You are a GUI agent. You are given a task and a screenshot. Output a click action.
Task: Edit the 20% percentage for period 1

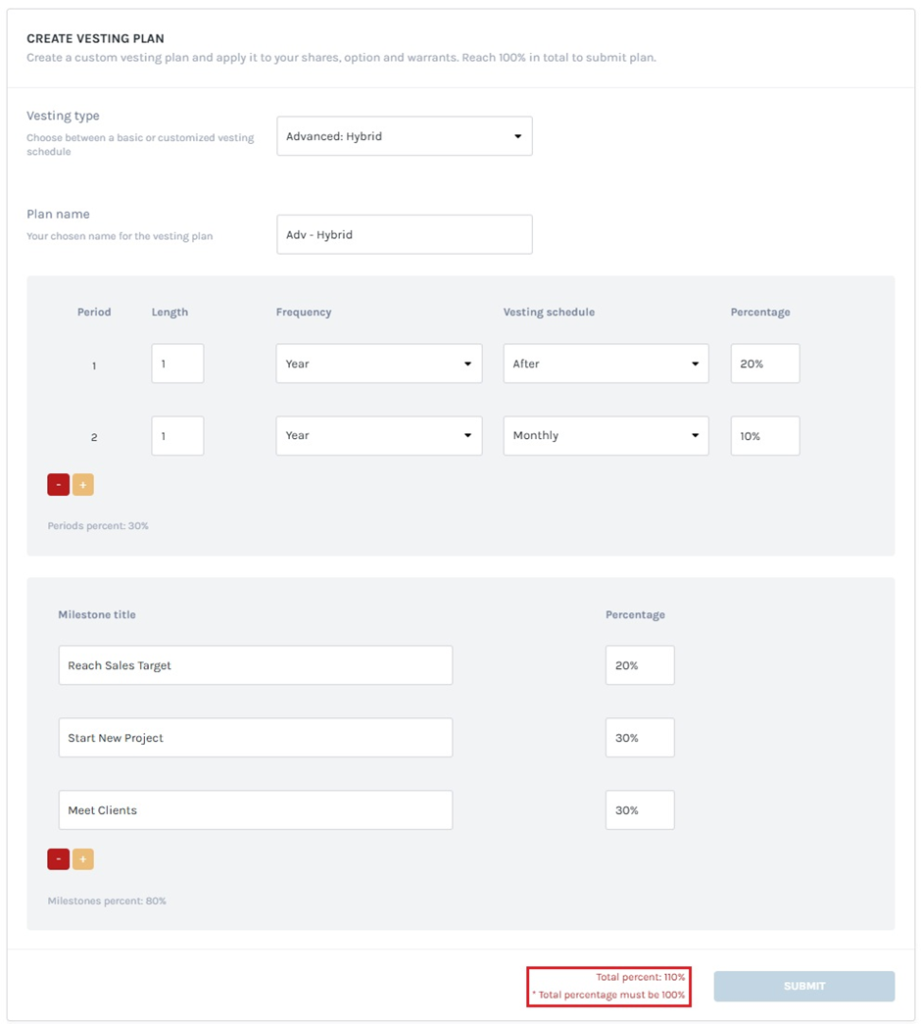tap(764, 363)
